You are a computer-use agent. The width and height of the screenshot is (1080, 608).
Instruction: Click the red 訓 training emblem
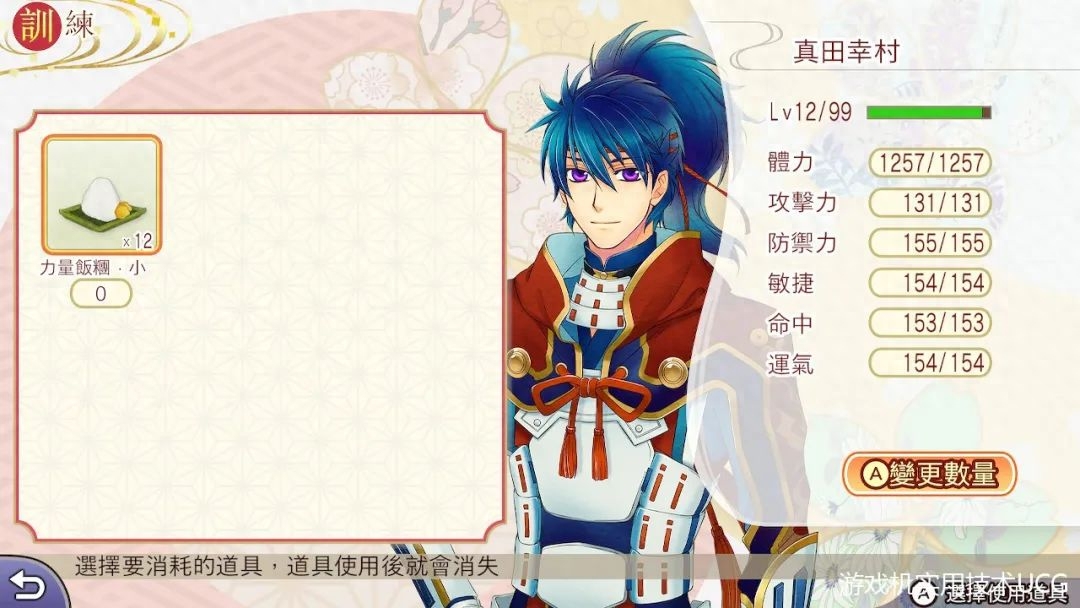tap(37, 26)
